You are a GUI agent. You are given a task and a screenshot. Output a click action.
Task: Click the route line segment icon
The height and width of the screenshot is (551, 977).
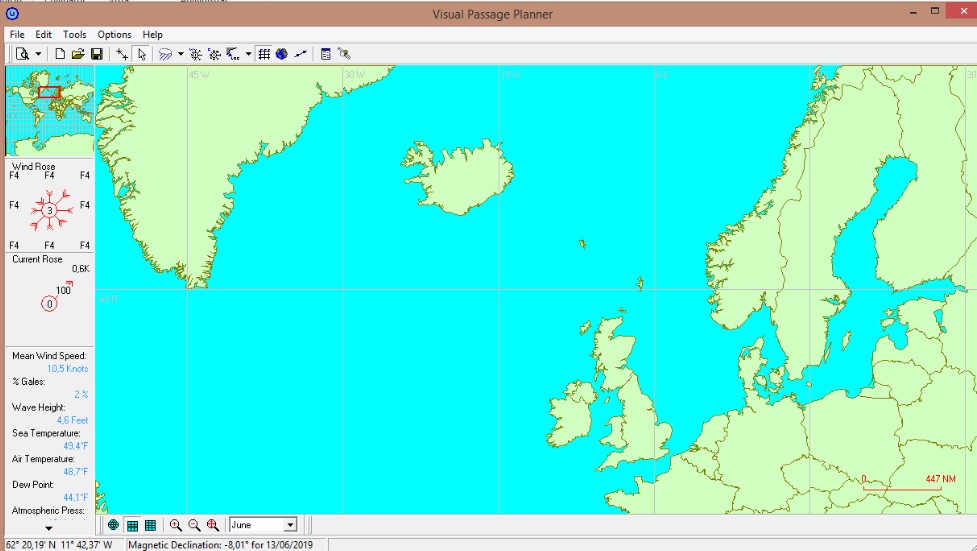coord(300,54)
